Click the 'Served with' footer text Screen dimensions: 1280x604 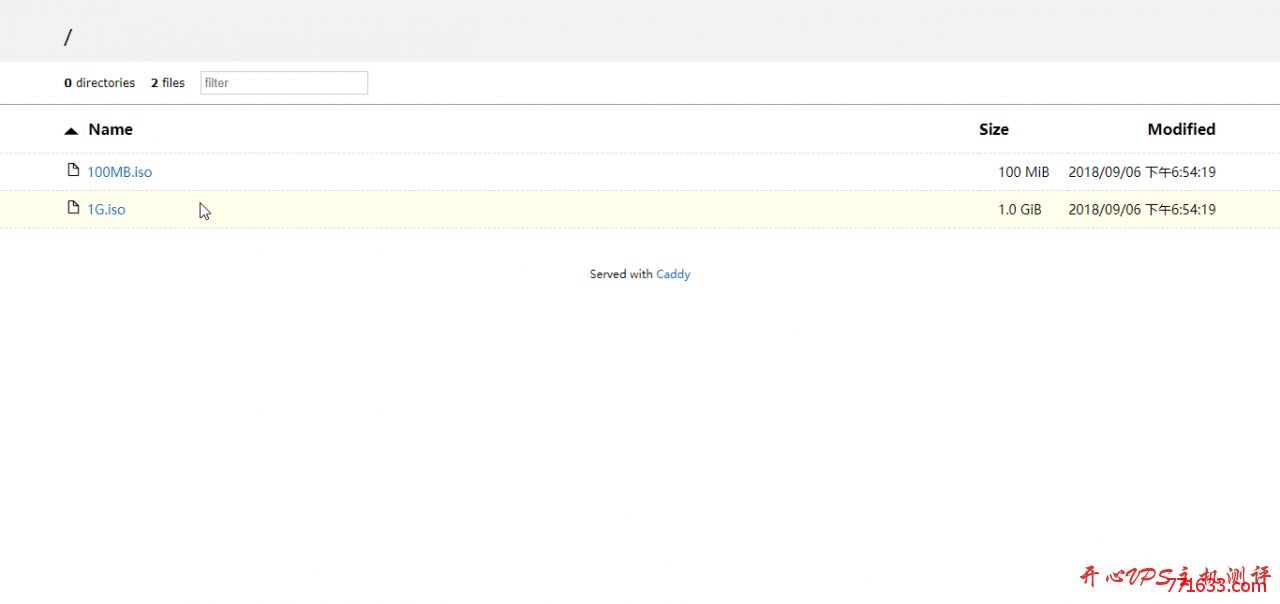[620, 274]
